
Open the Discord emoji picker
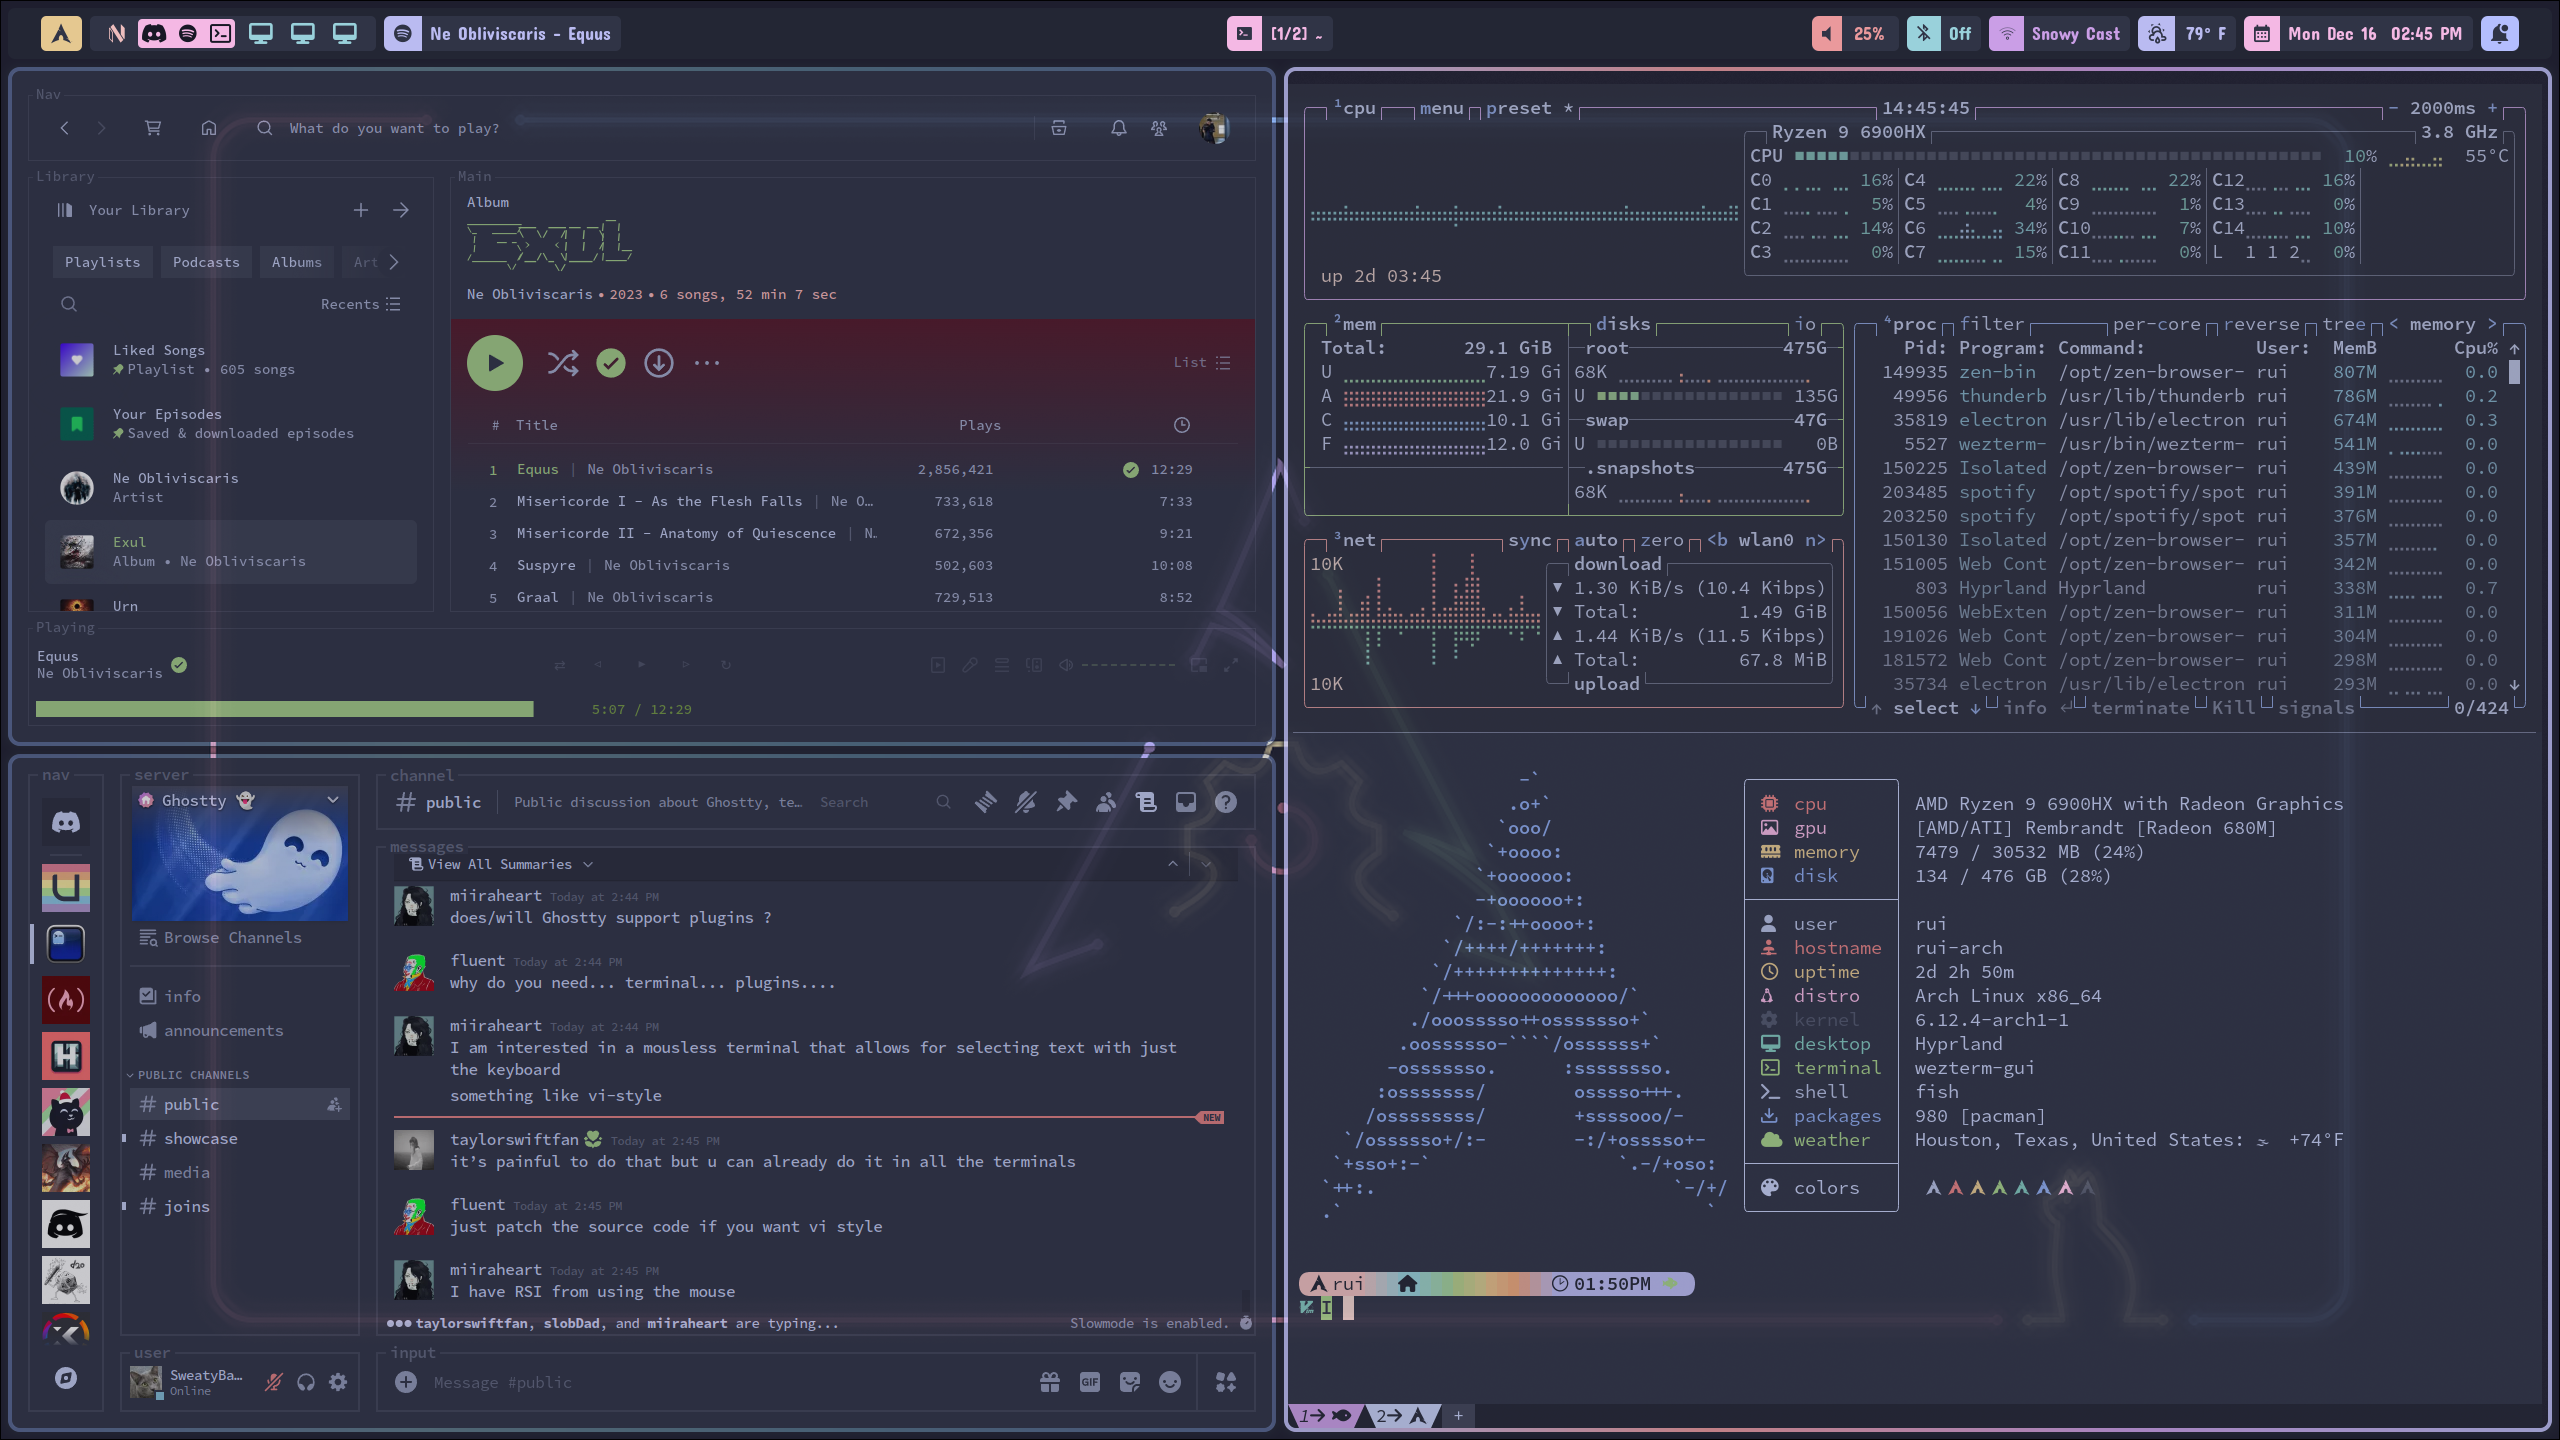click(1170, 1382)
